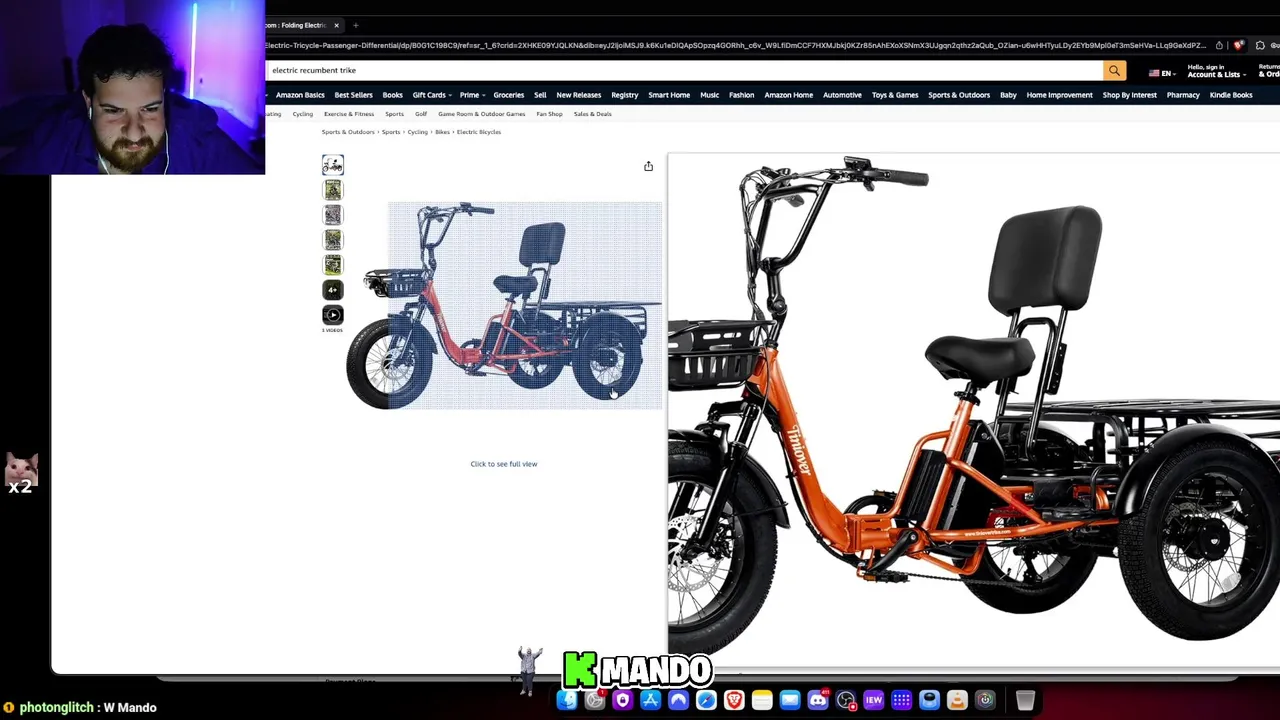Open Fan Shop subnav link
This screenshot has height=720, width=1280.
(549, 114)
